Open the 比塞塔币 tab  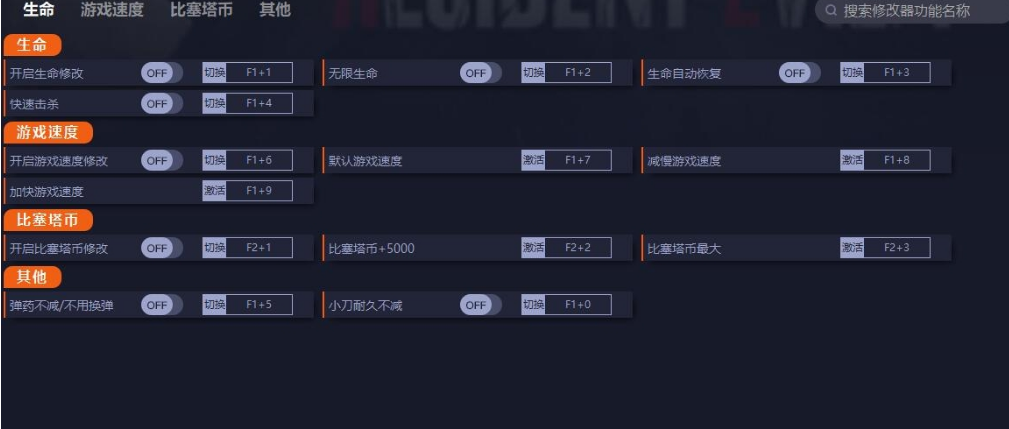[x=201, y=11]
